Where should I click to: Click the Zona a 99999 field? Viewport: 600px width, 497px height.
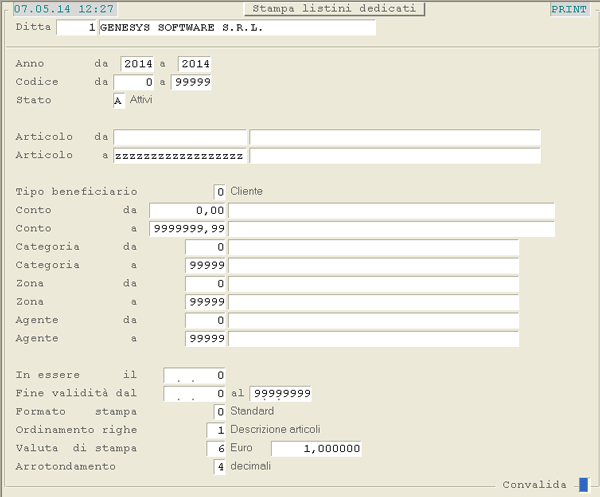205,302
